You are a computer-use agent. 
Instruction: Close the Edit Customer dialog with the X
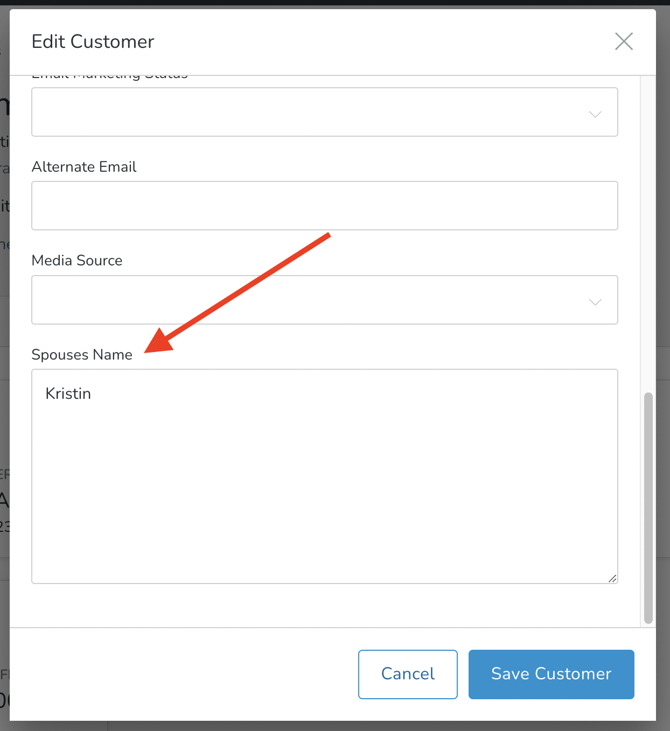(x=624, y=41)
